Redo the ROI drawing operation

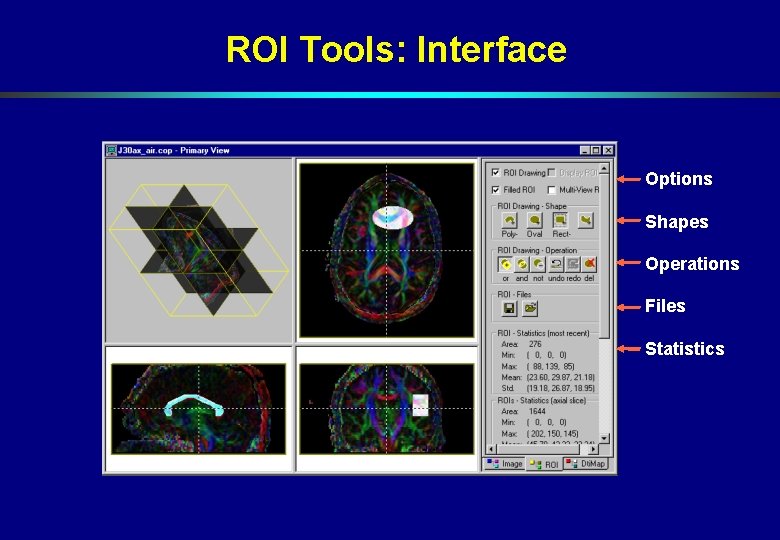point(573,264)
